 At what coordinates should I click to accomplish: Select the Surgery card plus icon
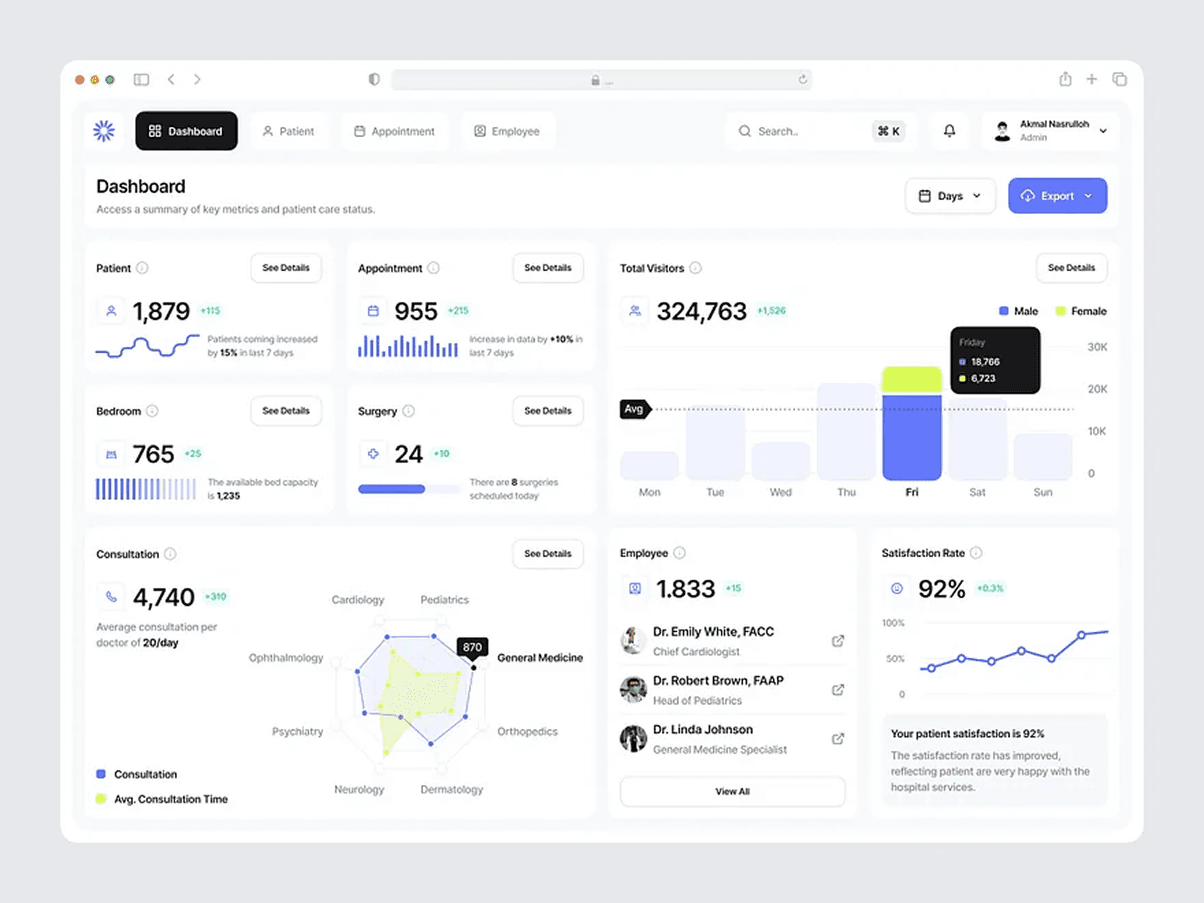372,453
